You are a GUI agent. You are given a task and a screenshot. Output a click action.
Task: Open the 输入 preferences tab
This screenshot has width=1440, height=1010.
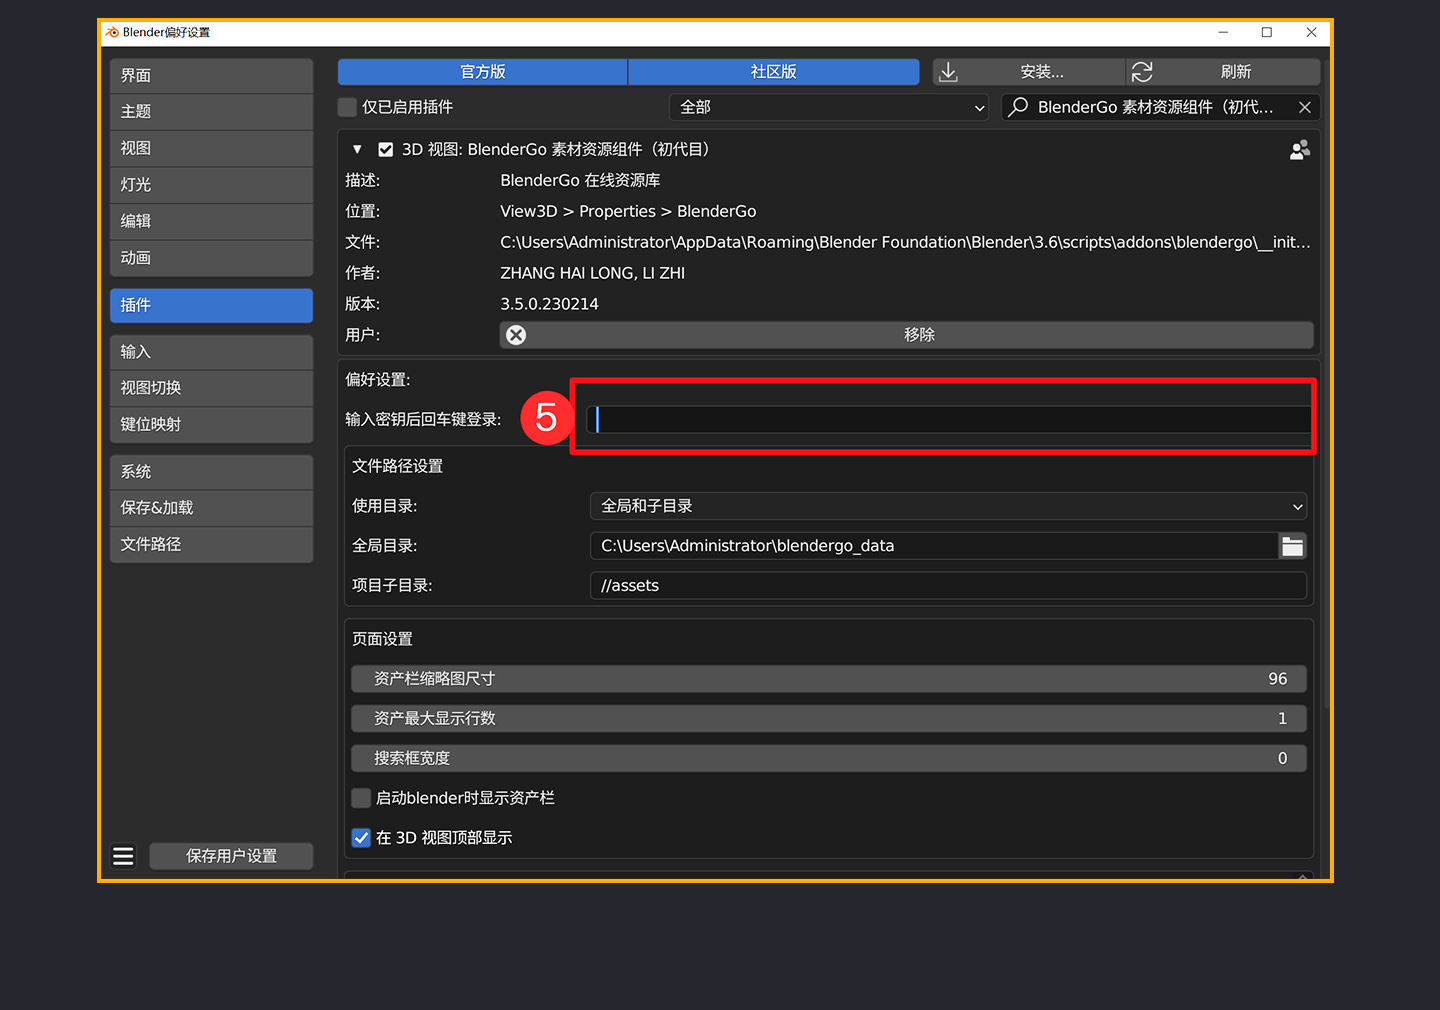pos(211,352)
